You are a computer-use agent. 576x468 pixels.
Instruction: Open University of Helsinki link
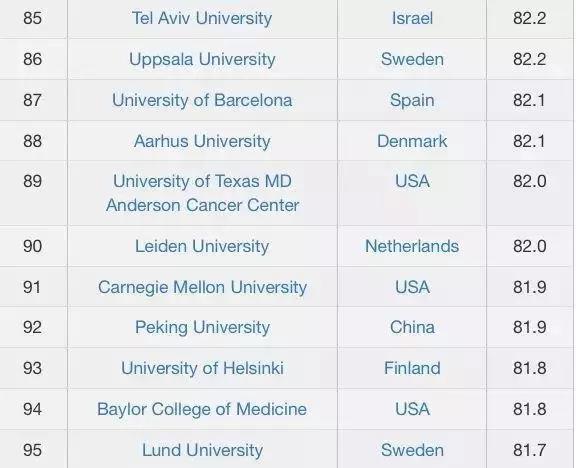202,368
